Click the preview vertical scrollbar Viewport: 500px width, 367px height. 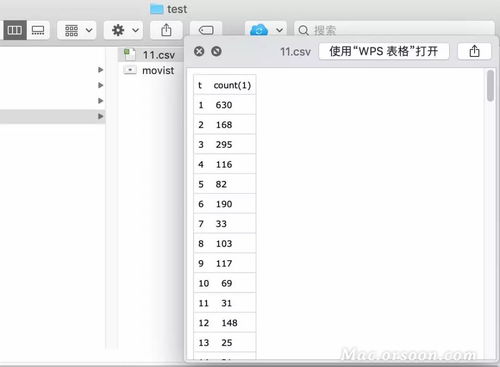[x=490, y=85]
